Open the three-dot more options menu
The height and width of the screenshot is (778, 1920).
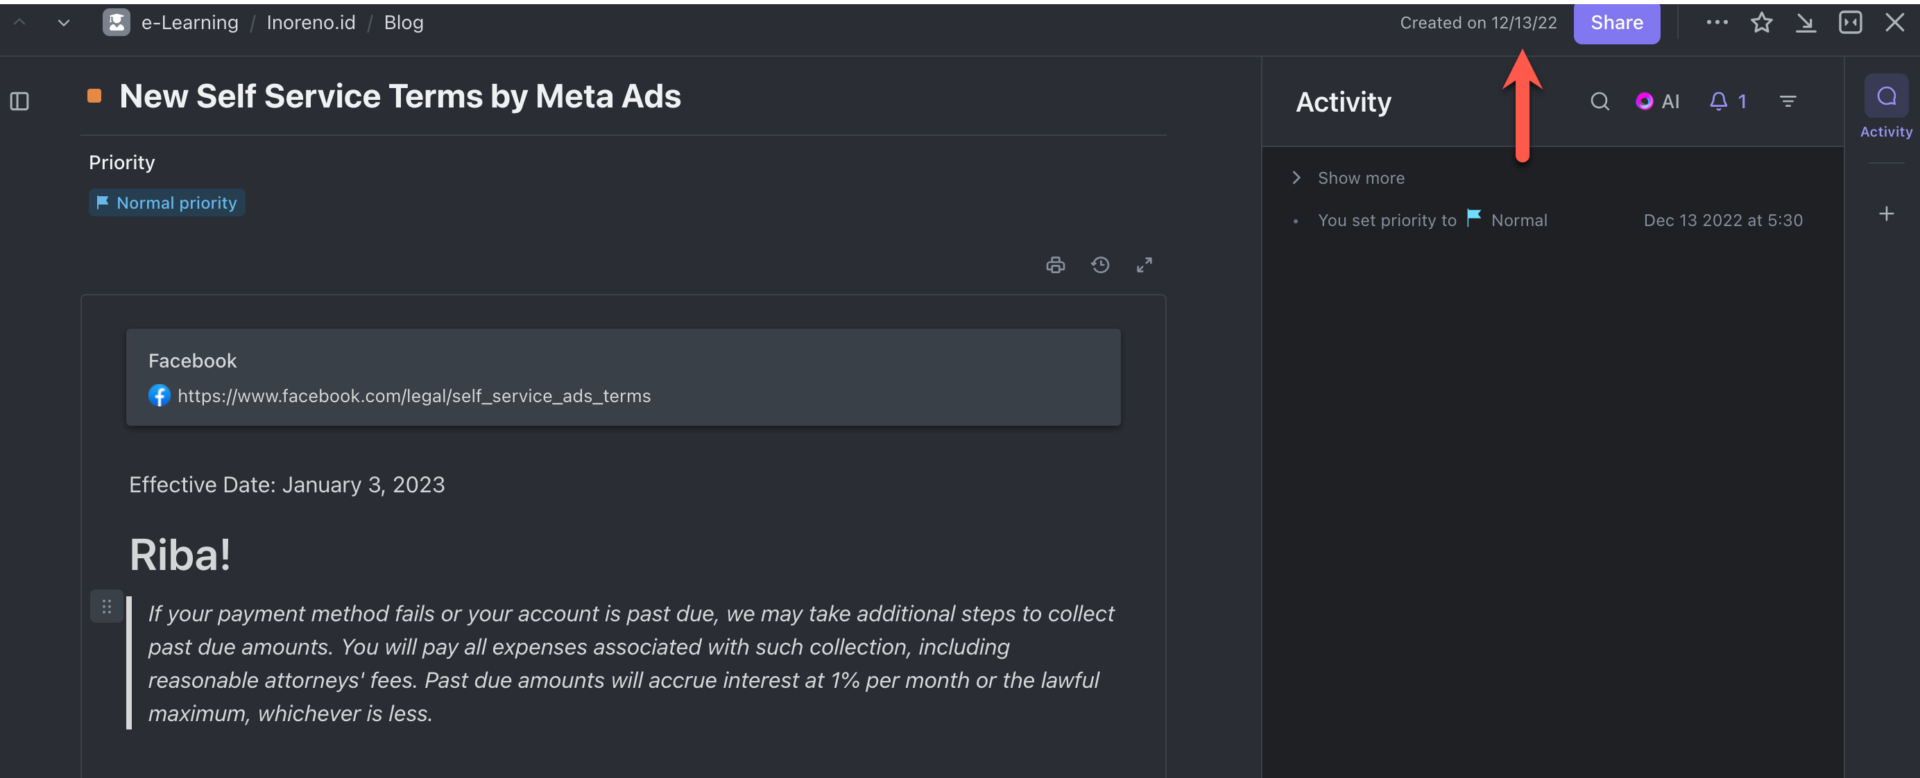tap(1717, 23)
